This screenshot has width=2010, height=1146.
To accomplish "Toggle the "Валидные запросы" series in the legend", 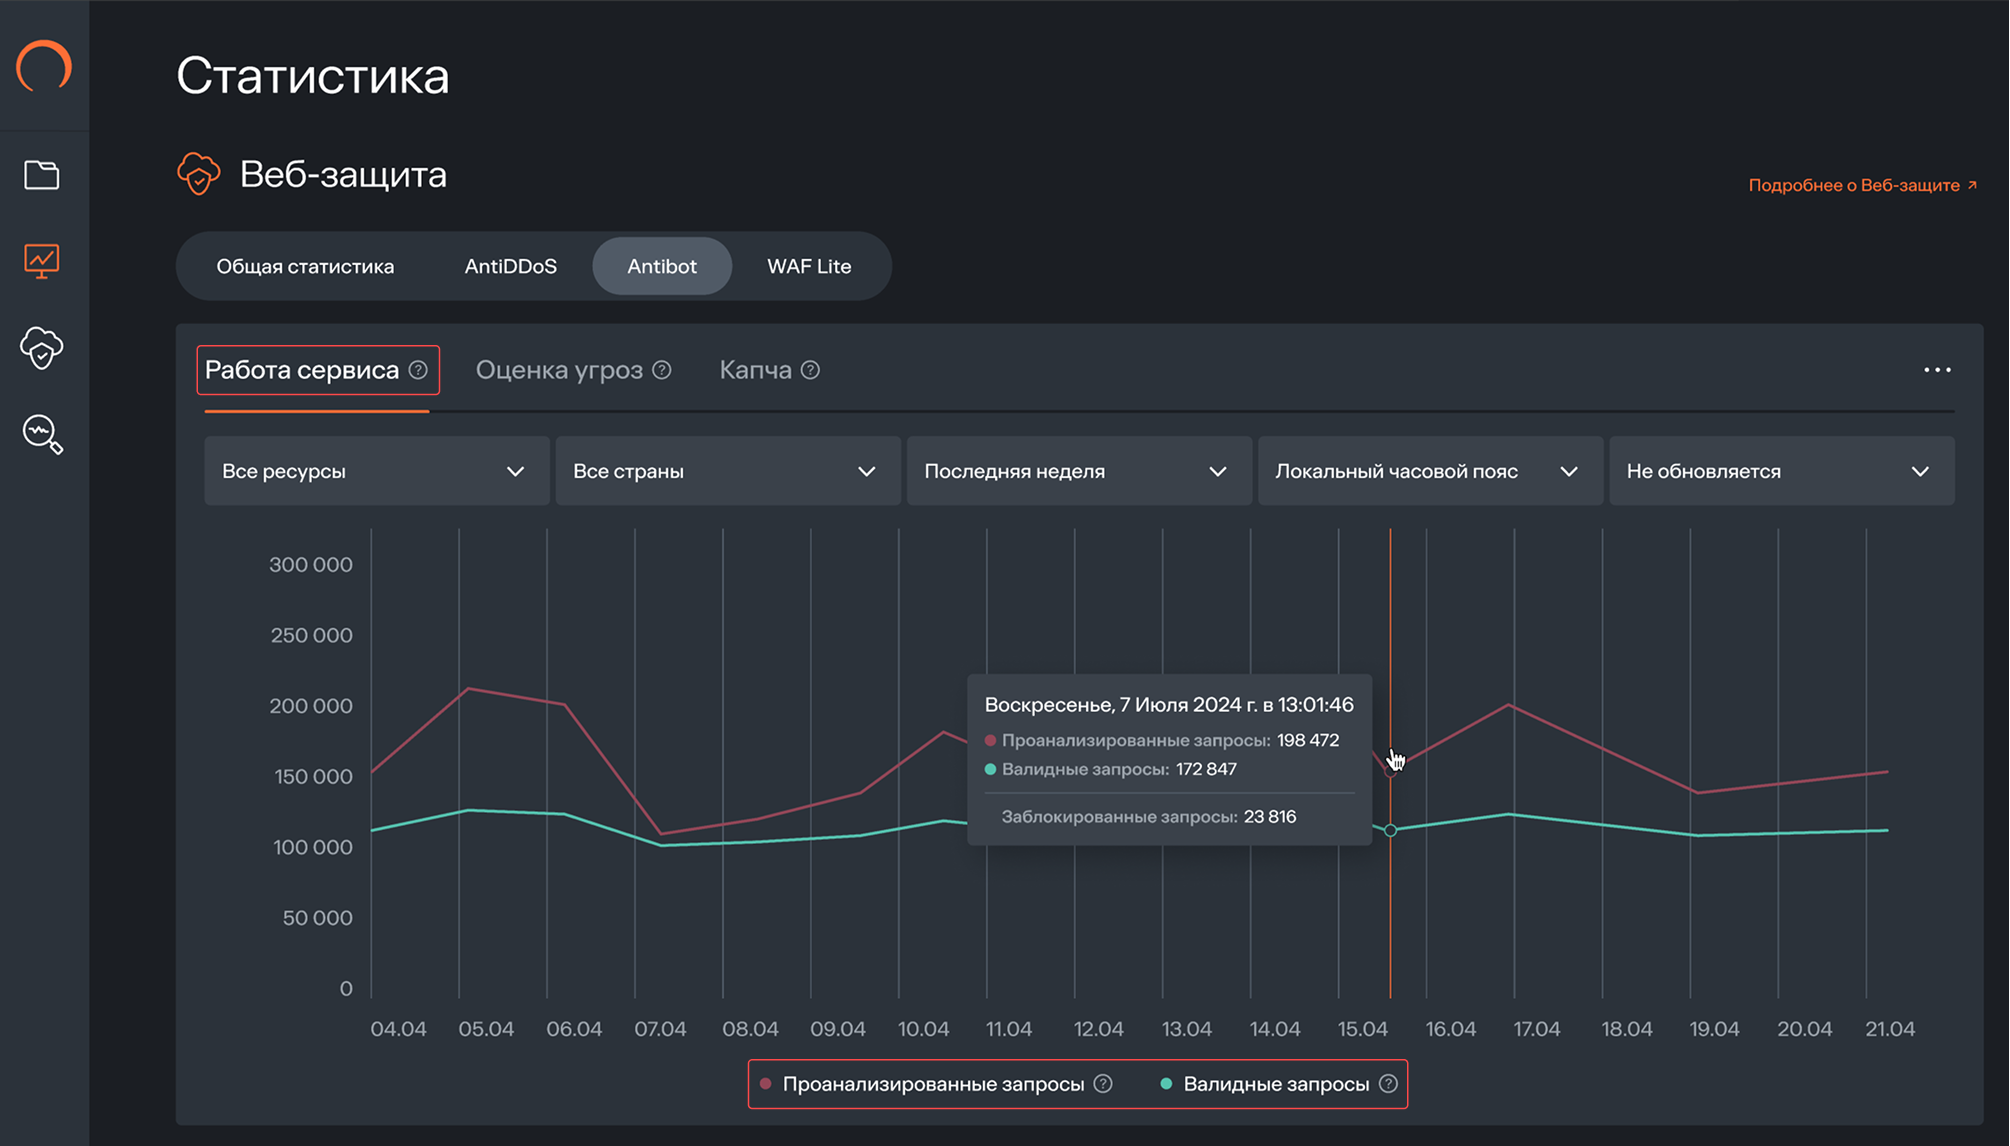I will coord(1276,1083).
